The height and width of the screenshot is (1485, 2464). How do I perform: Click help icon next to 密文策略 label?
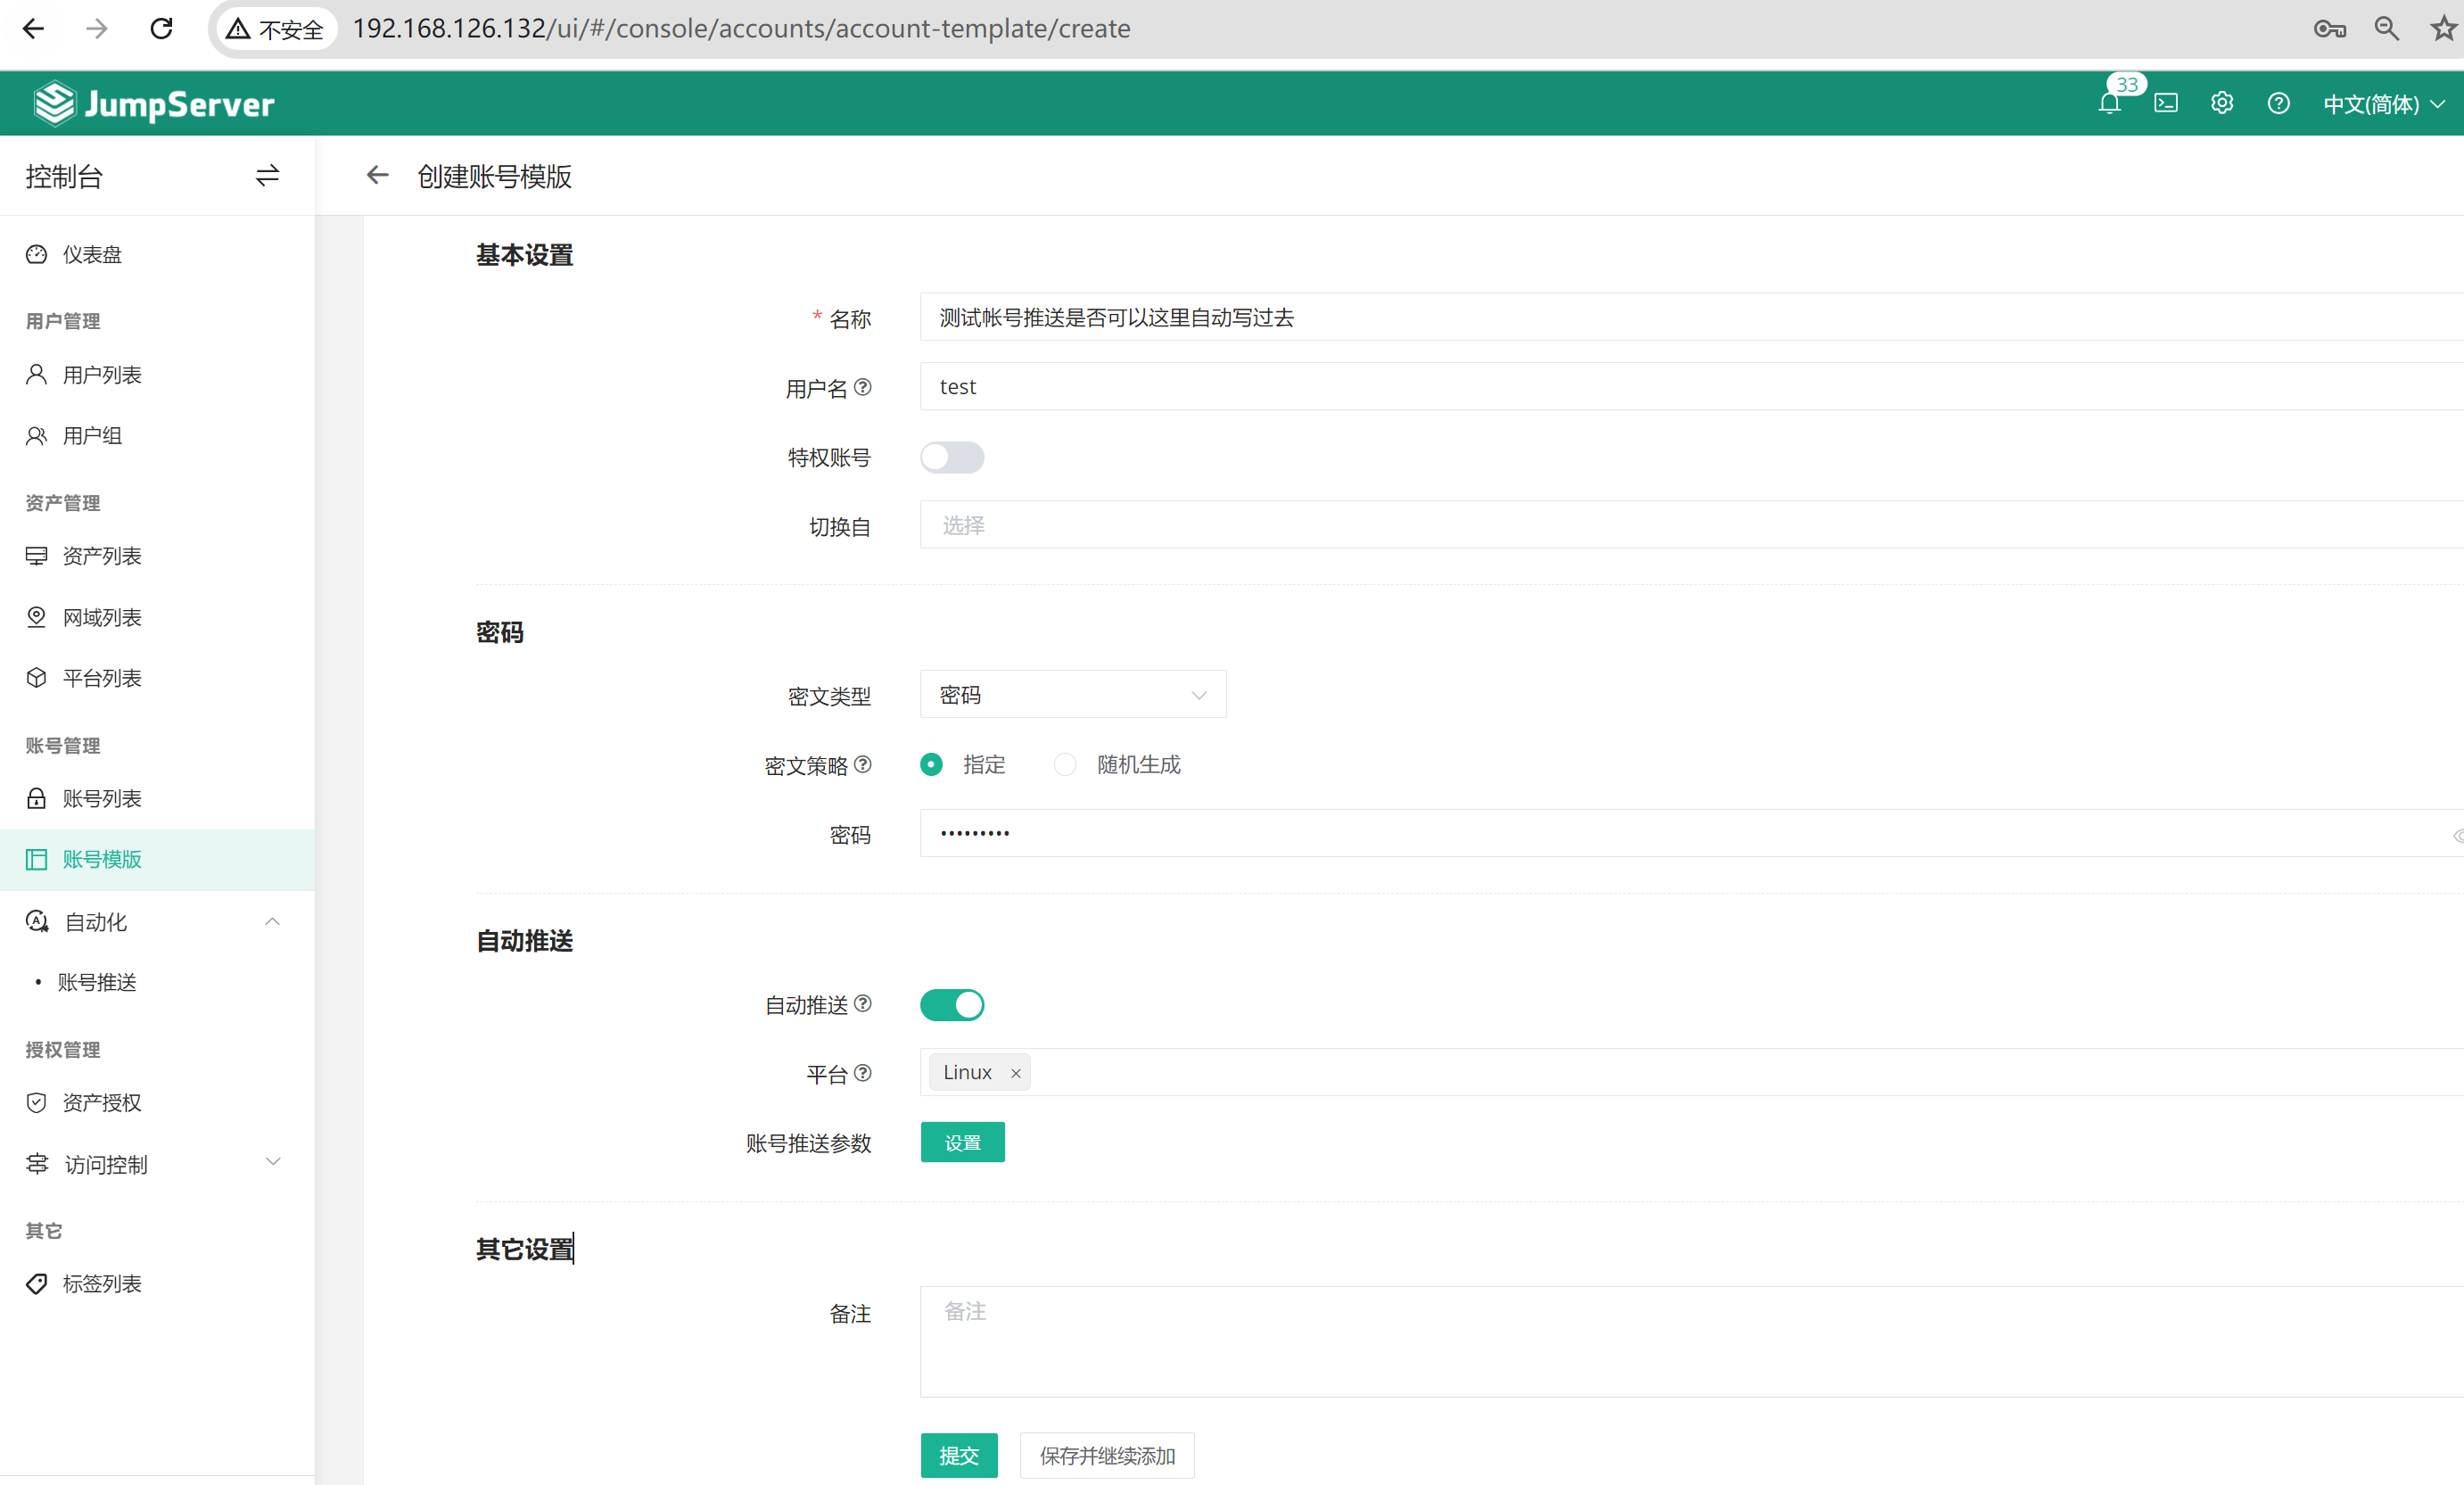pos(863,765)
